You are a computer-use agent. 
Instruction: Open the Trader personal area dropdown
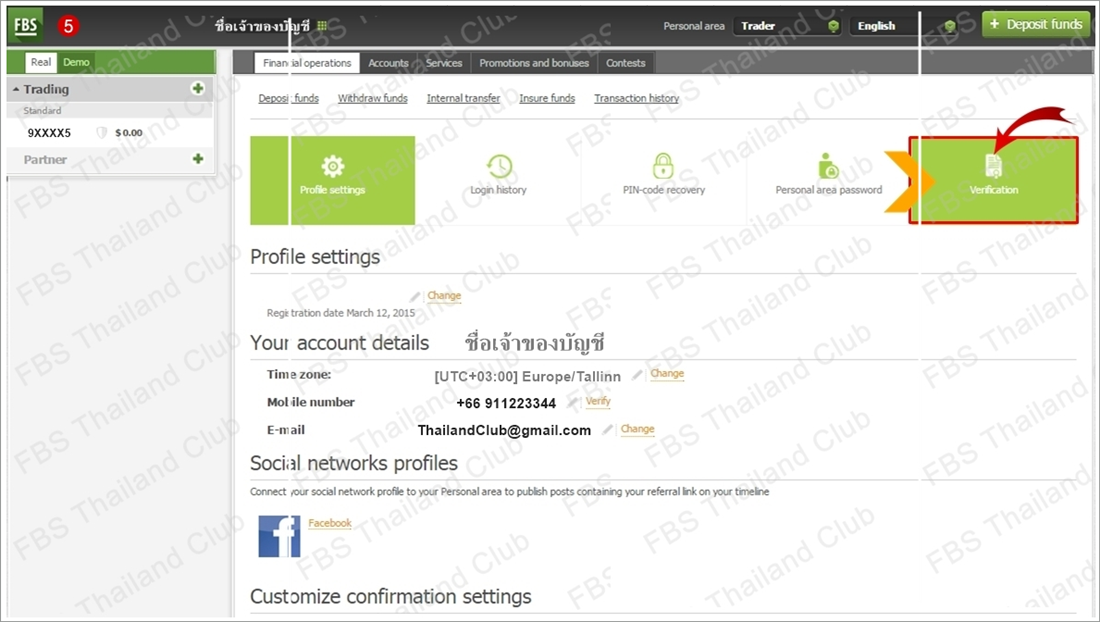[x=788, y=26]
